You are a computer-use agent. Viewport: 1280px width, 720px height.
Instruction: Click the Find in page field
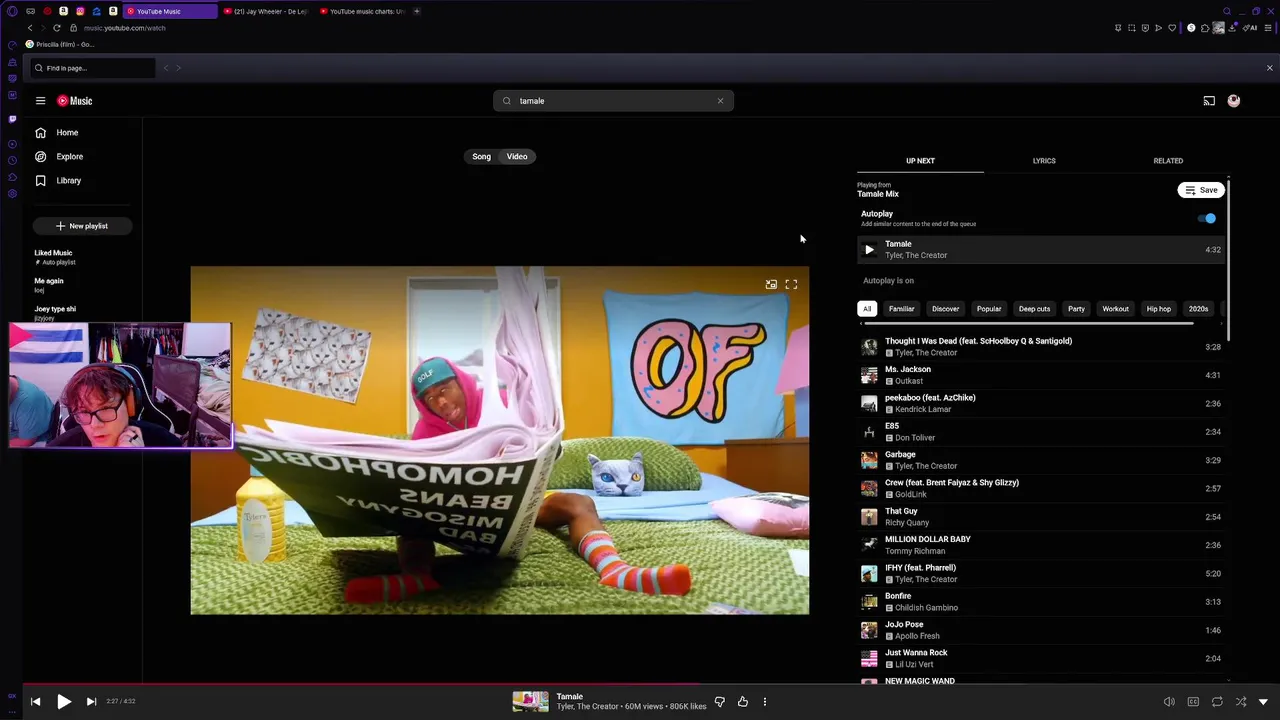tap(92, 68)
